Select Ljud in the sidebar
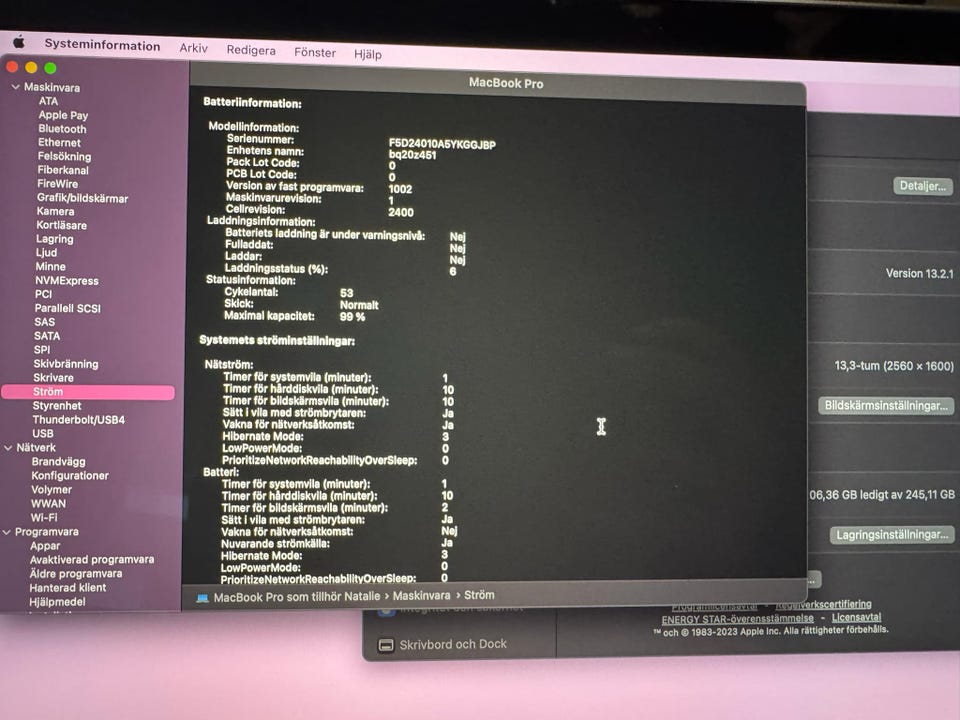This screenshot has width=960, height=720. 47,252
